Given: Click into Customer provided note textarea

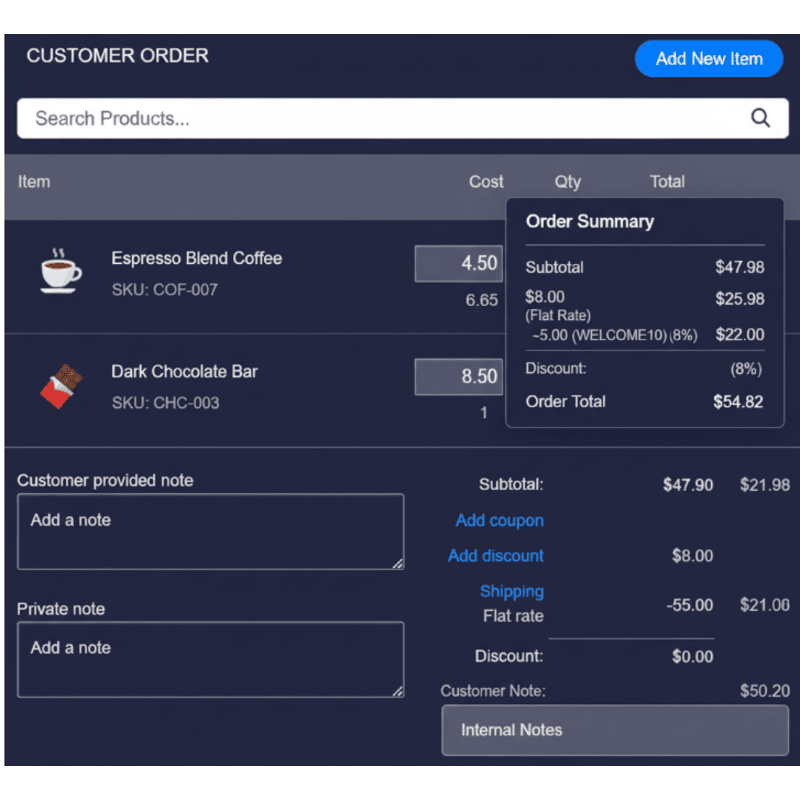Looking at the screenshot, I should [x=211, y=532].
